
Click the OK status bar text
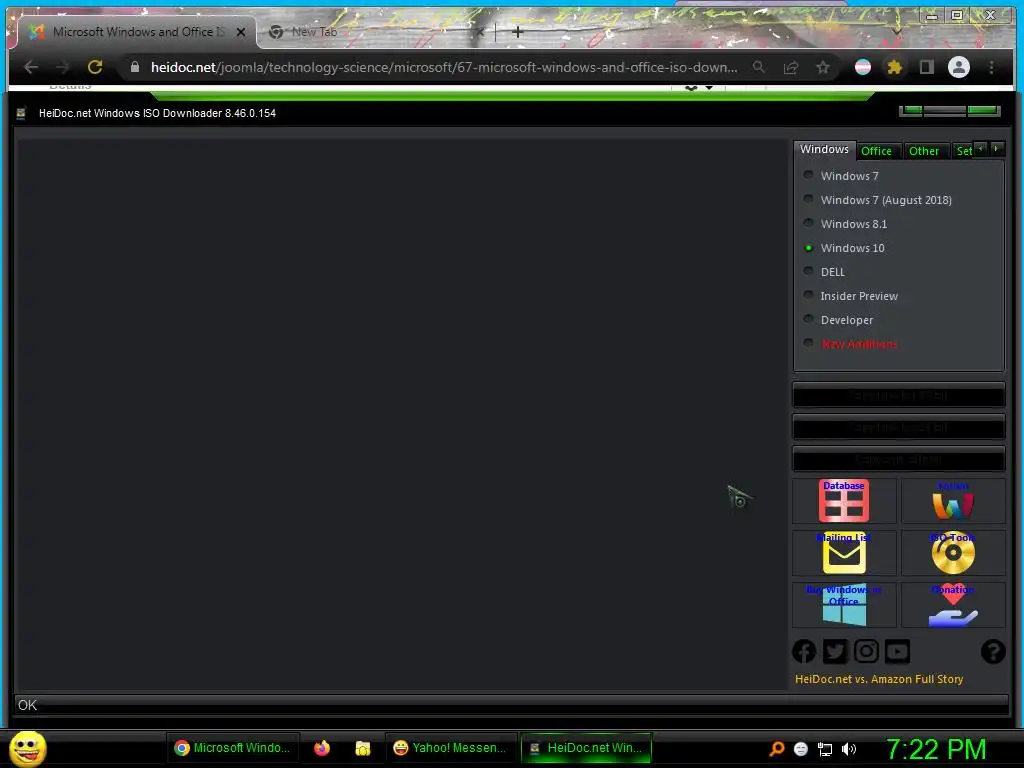27,705
